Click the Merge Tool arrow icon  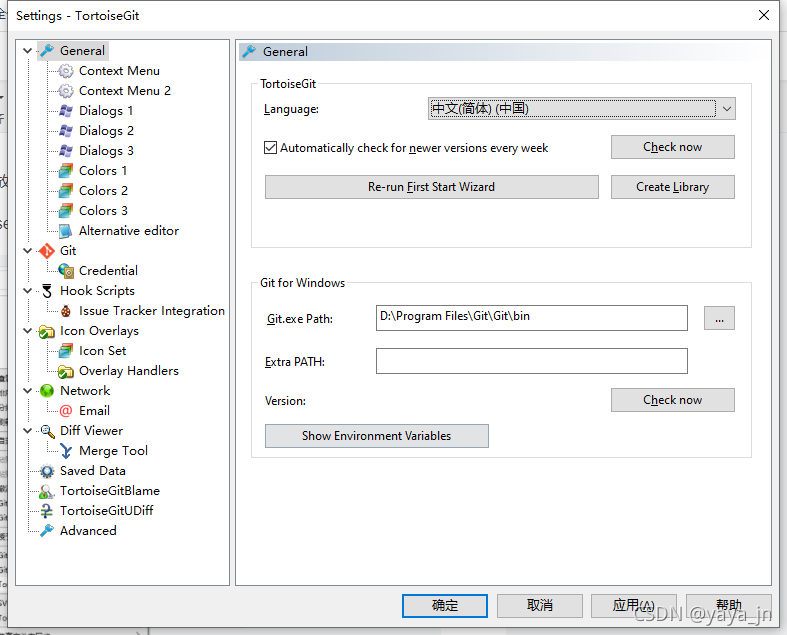66,451
